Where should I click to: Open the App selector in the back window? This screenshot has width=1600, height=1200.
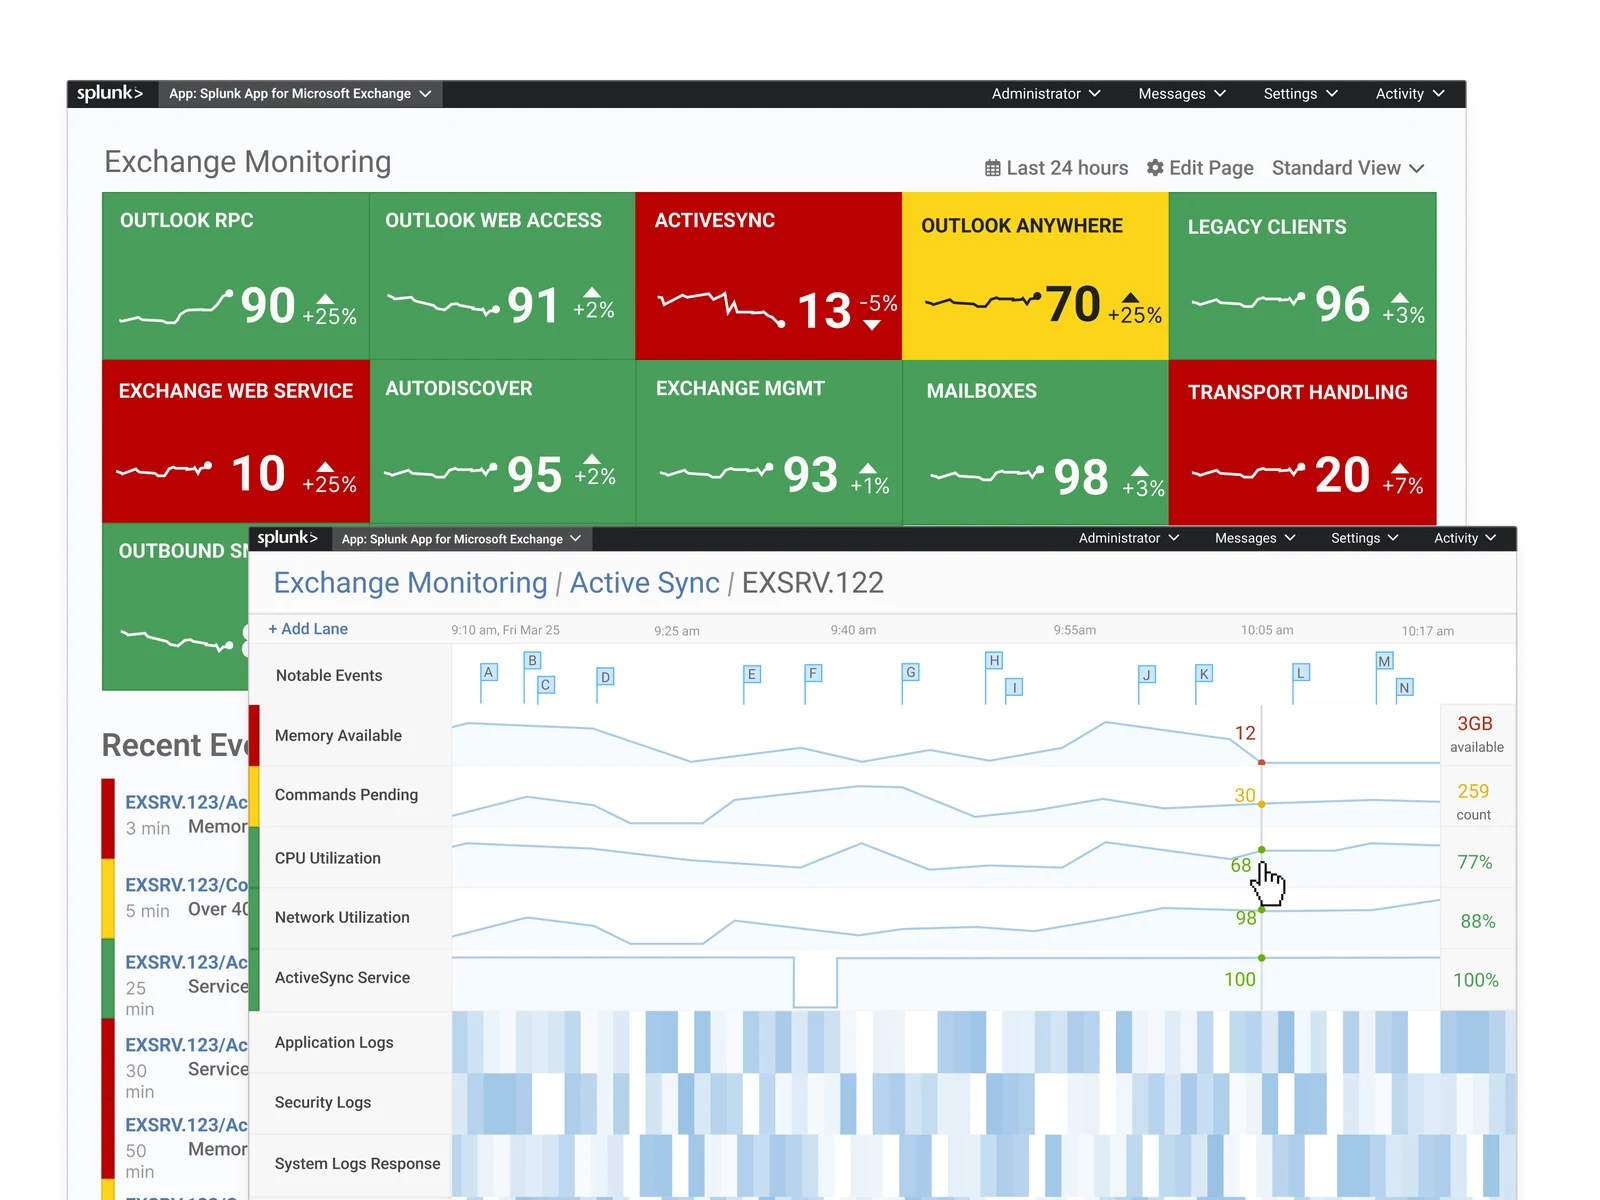tap(300, 94)
